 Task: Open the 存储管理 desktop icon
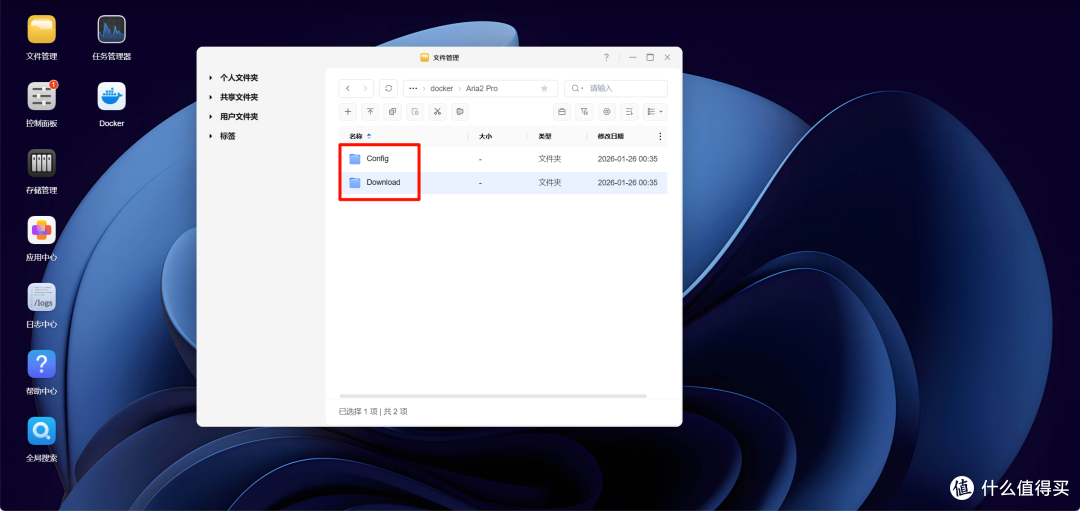41,163
